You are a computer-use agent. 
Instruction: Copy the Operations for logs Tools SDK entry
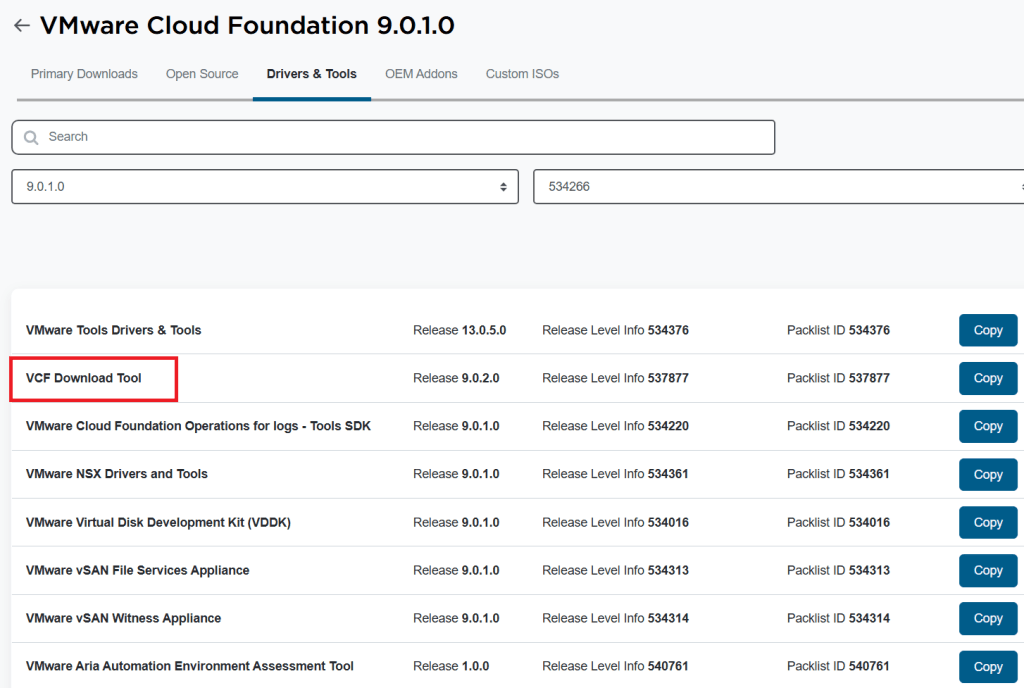(987, 426)
